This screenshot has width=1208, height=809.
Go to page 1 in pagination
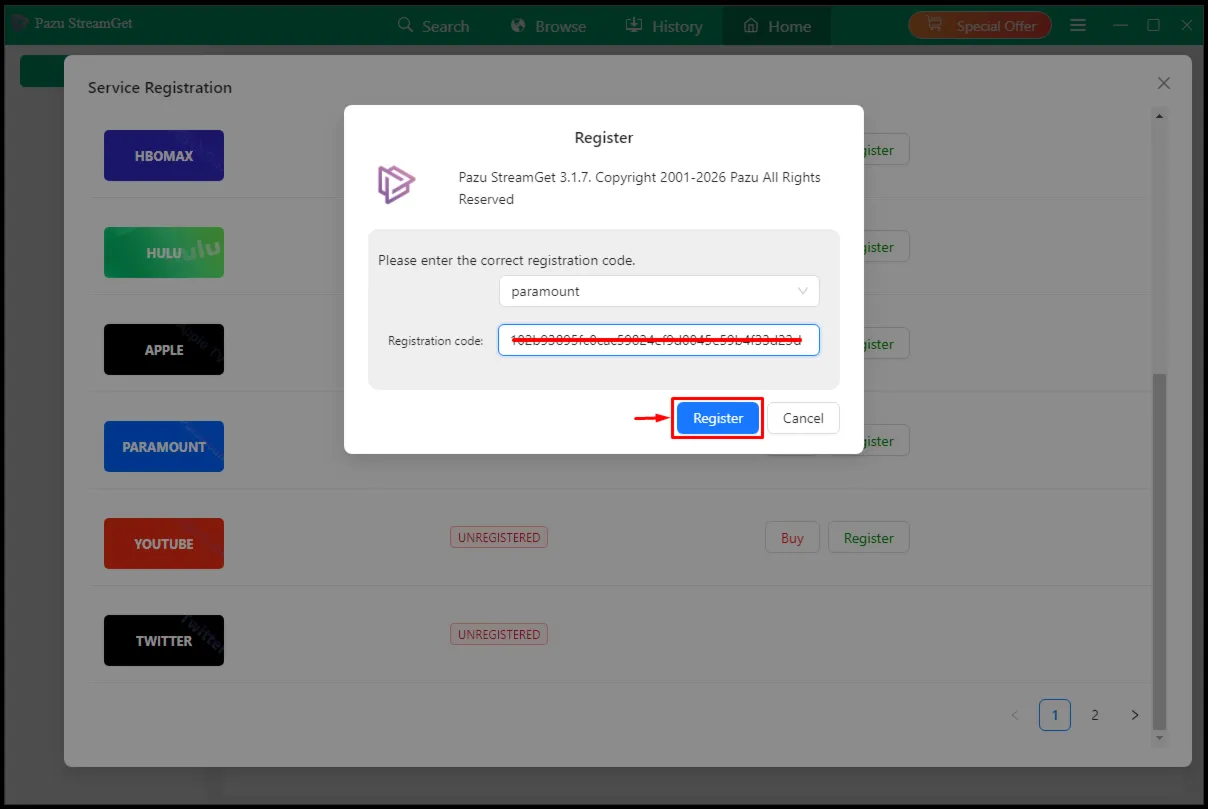[x=1055, y=715]
